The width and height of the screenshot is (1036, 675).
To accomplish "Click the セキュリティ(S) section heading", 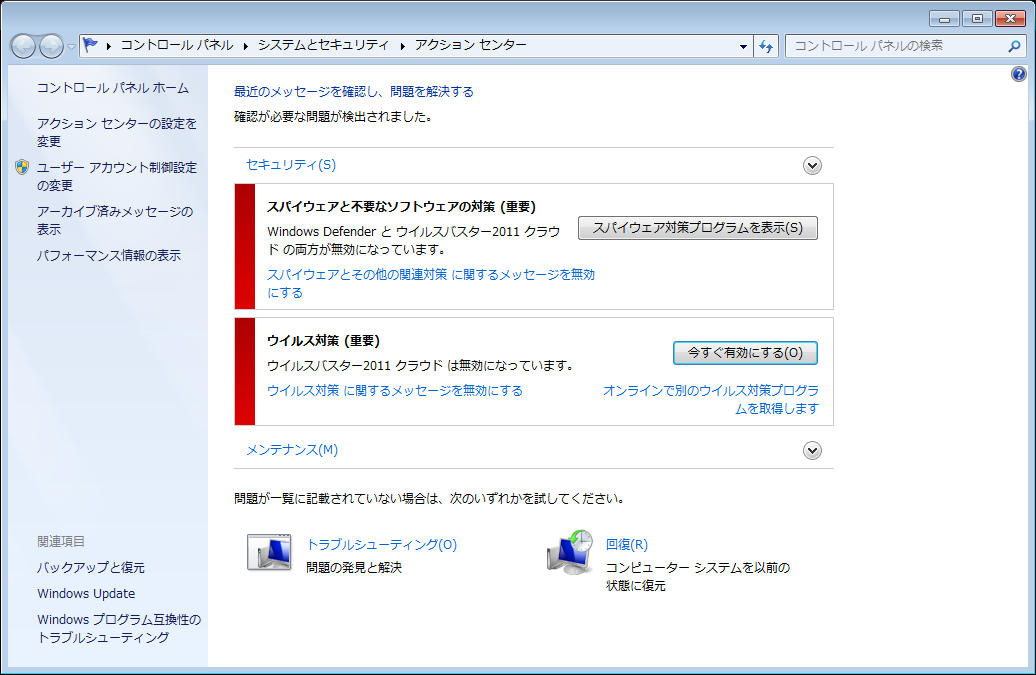I will click(291, 164).
